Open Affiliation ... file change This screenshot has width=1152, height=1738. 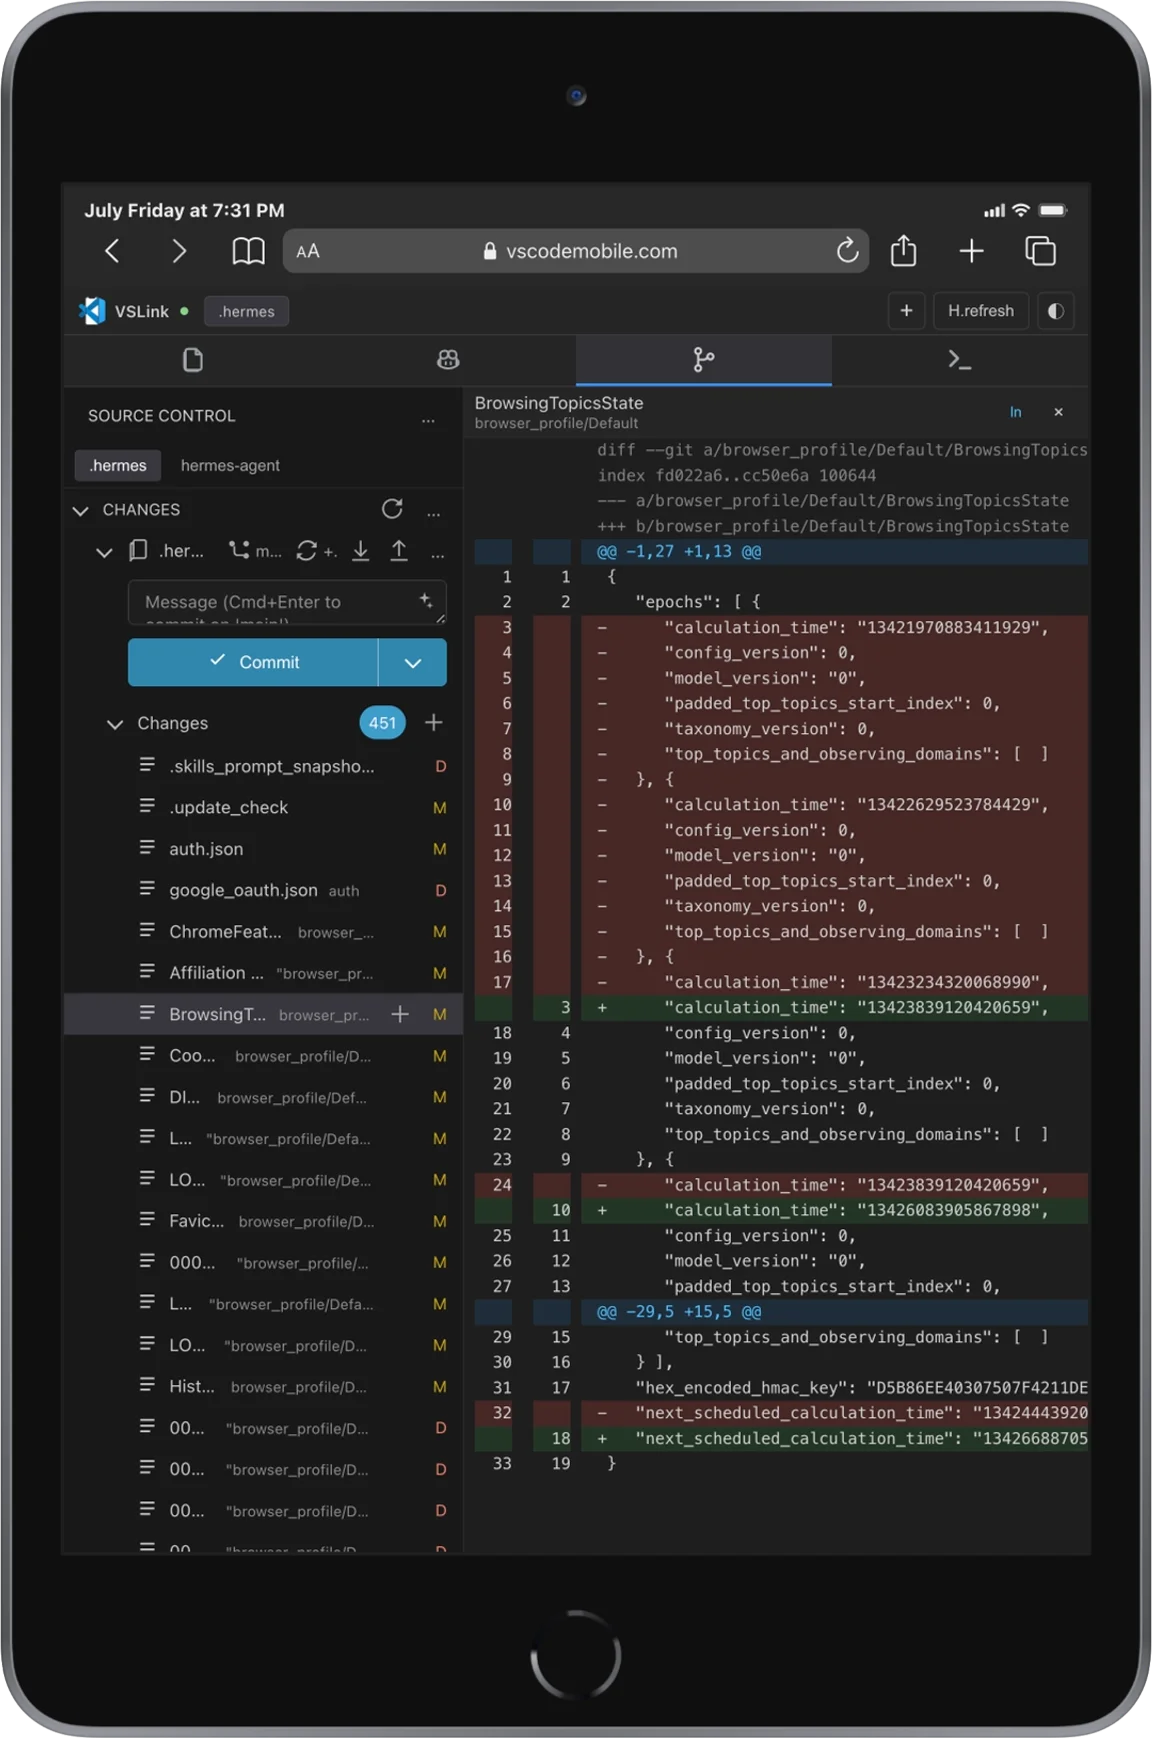click(263, 973)
